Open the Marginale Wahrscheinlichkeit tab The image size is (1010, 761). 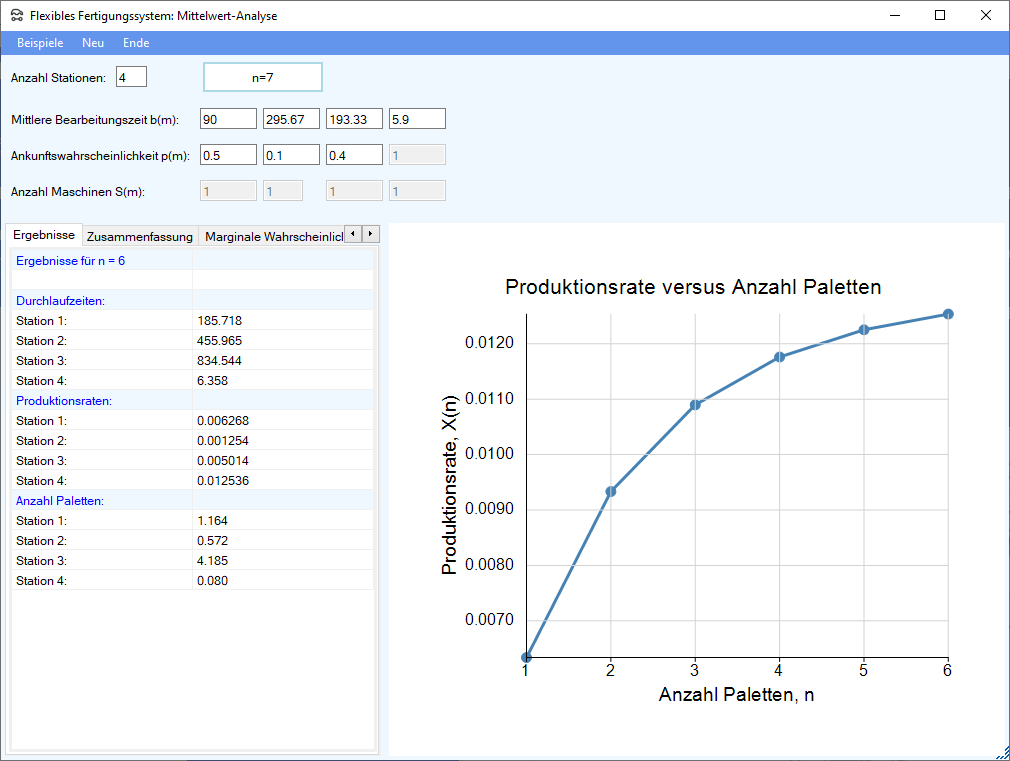tap(270, 237)
